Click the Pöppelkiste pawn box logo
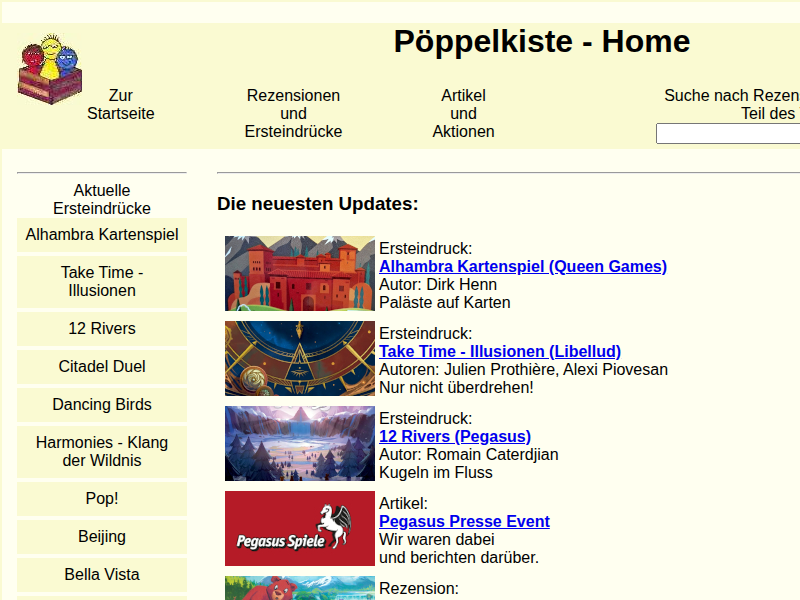 pyautogui.click(x=50, y=69)
